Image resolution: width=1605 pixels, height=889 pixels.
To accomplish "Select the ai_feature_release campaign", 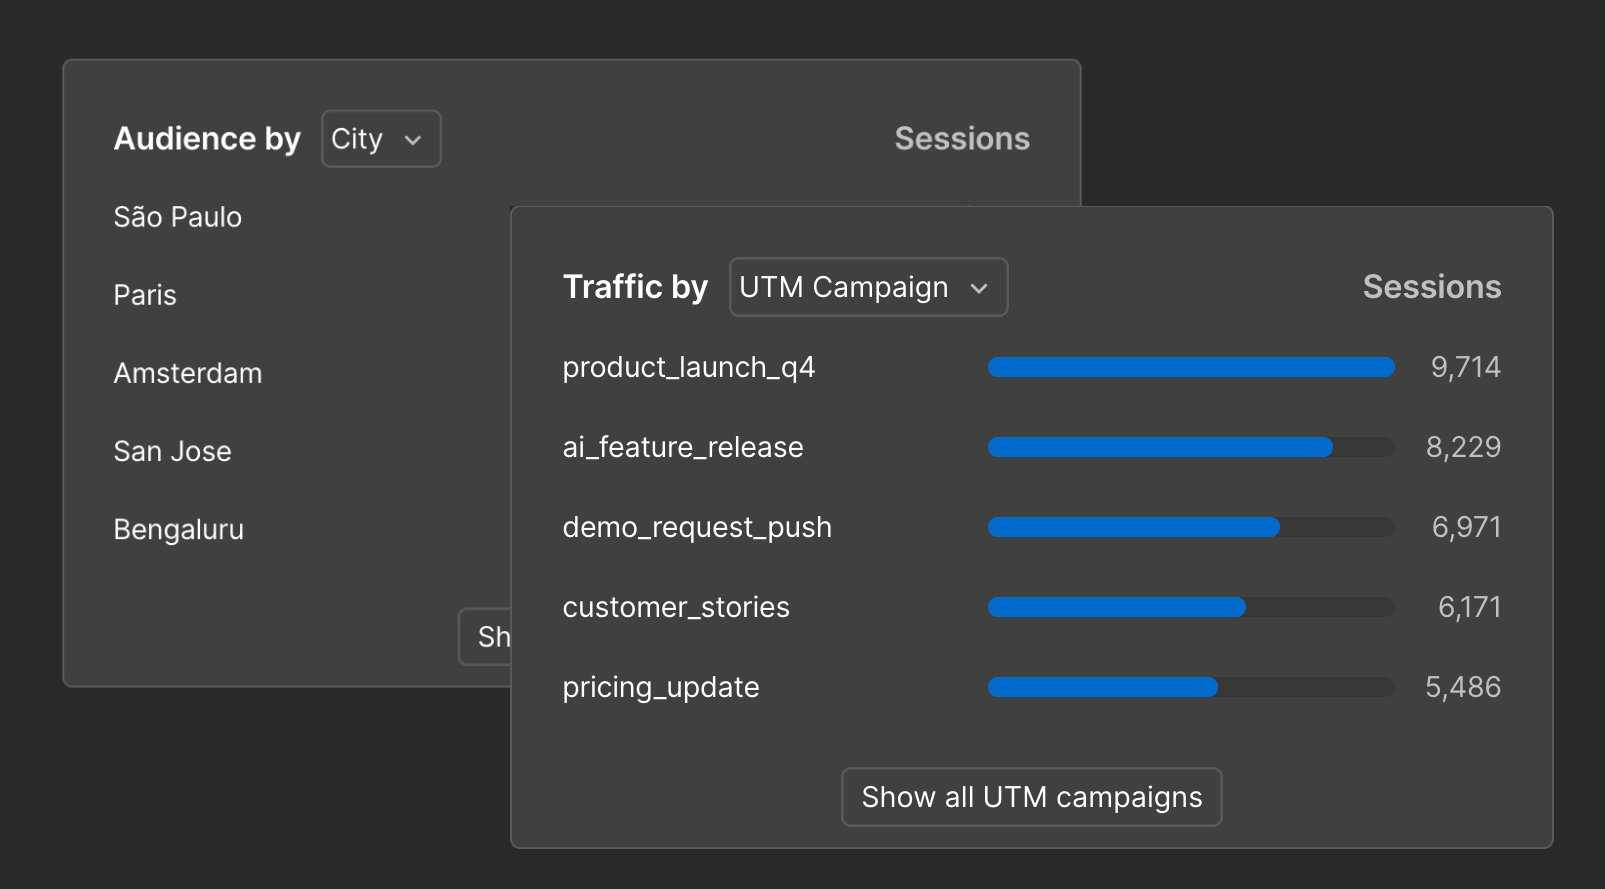I will click(x=683, y=447).
